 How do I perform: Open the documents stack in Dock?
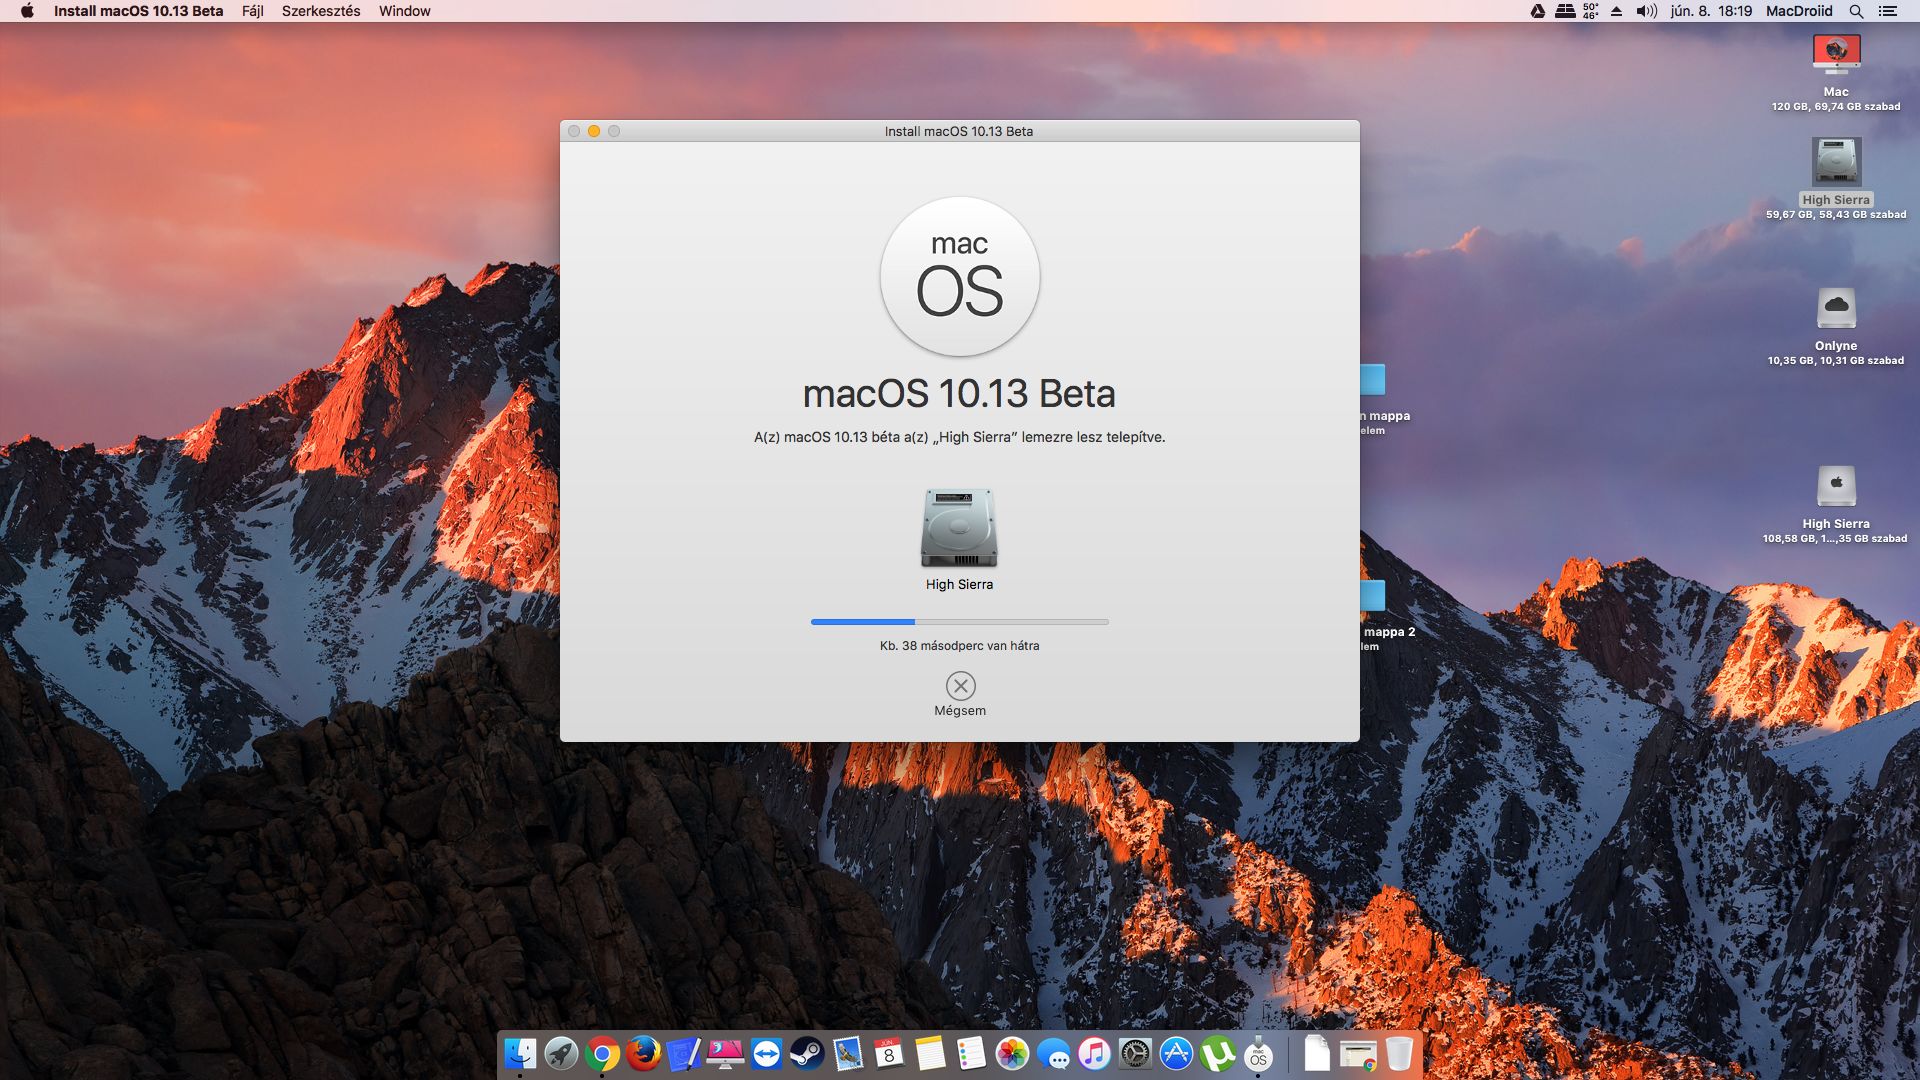1317,1053
